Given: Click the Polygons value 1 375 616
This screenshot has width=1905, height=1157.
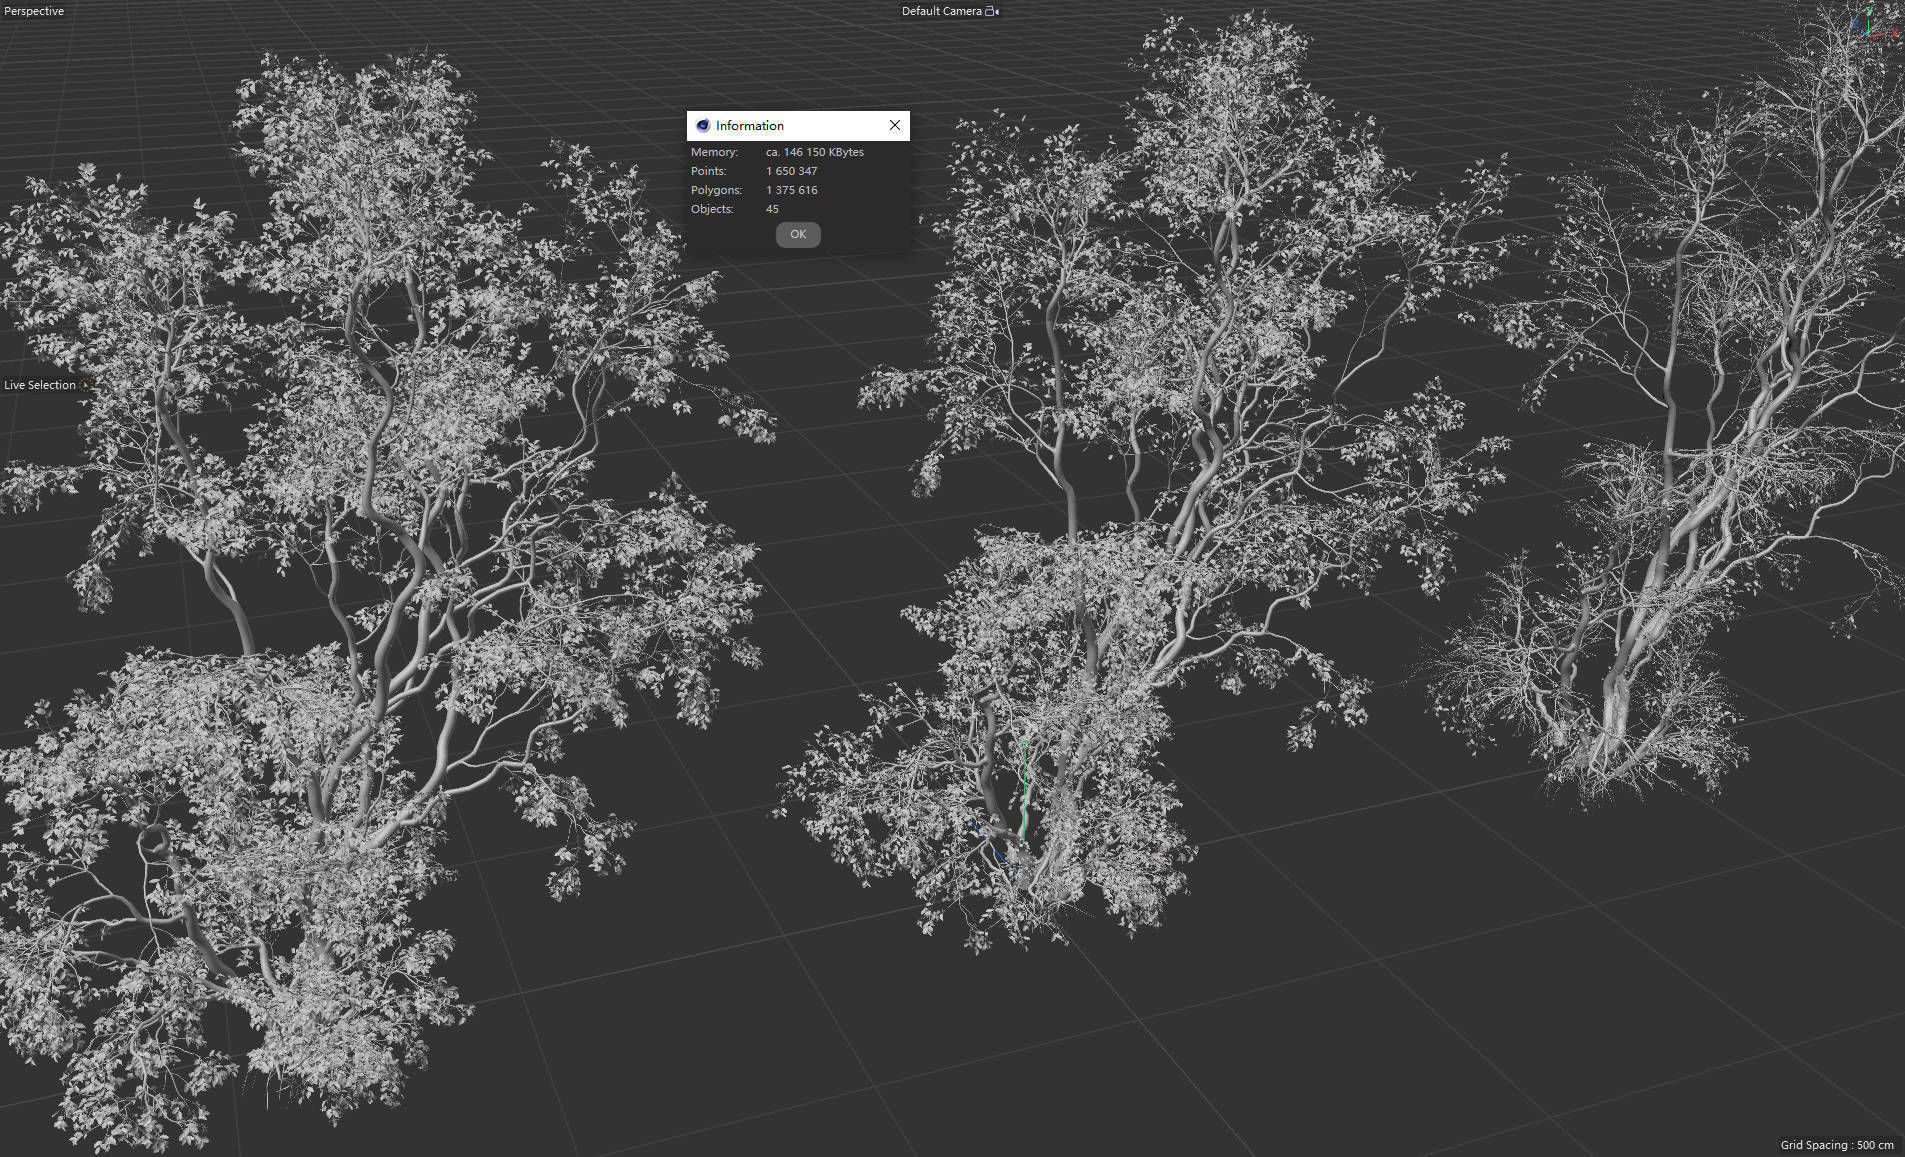Looking at the screenshot, I should pos(792,190).
